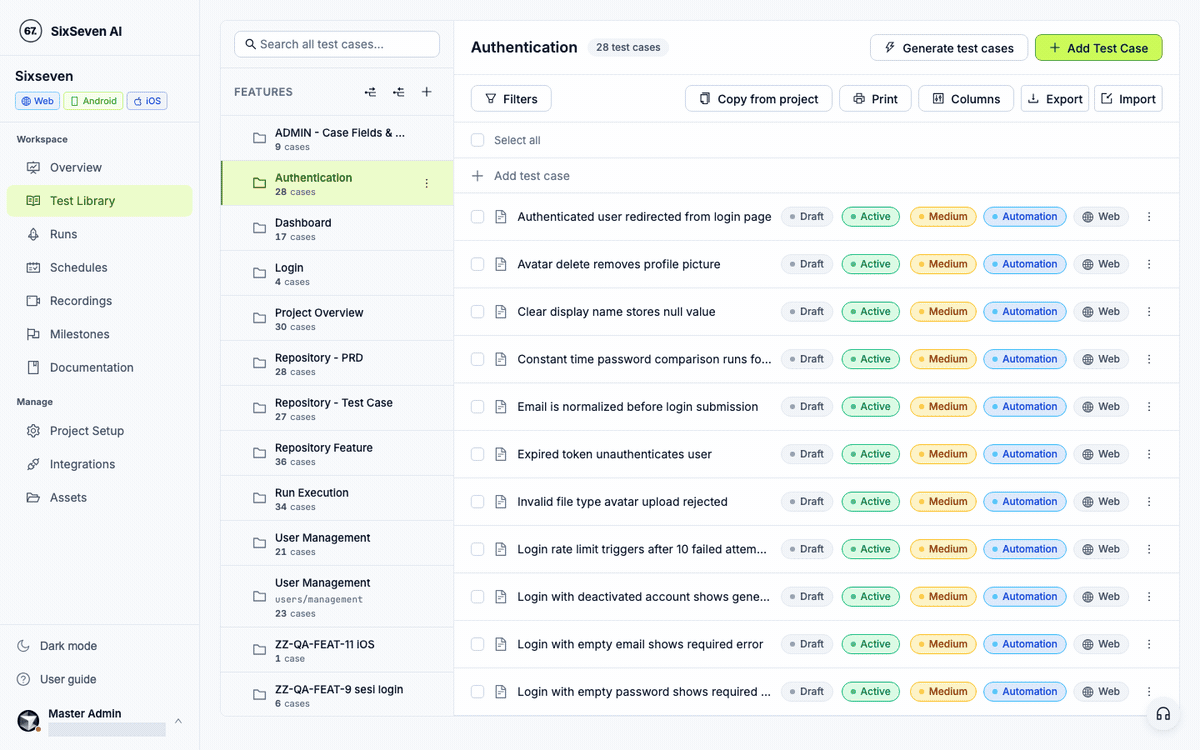The width and height of the screenshot is (1200, 750).
Task: Open the Login with deactivated account test case
Action: (644, 597)
